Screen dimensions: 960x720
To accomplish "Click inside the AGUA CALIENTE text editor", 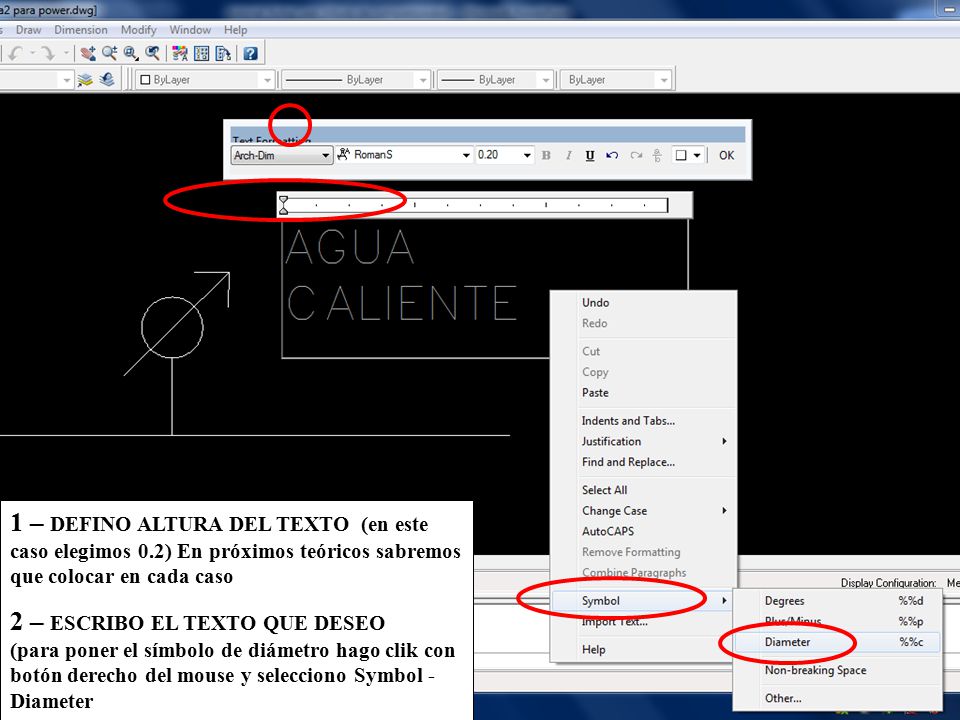I will [484, 289].
